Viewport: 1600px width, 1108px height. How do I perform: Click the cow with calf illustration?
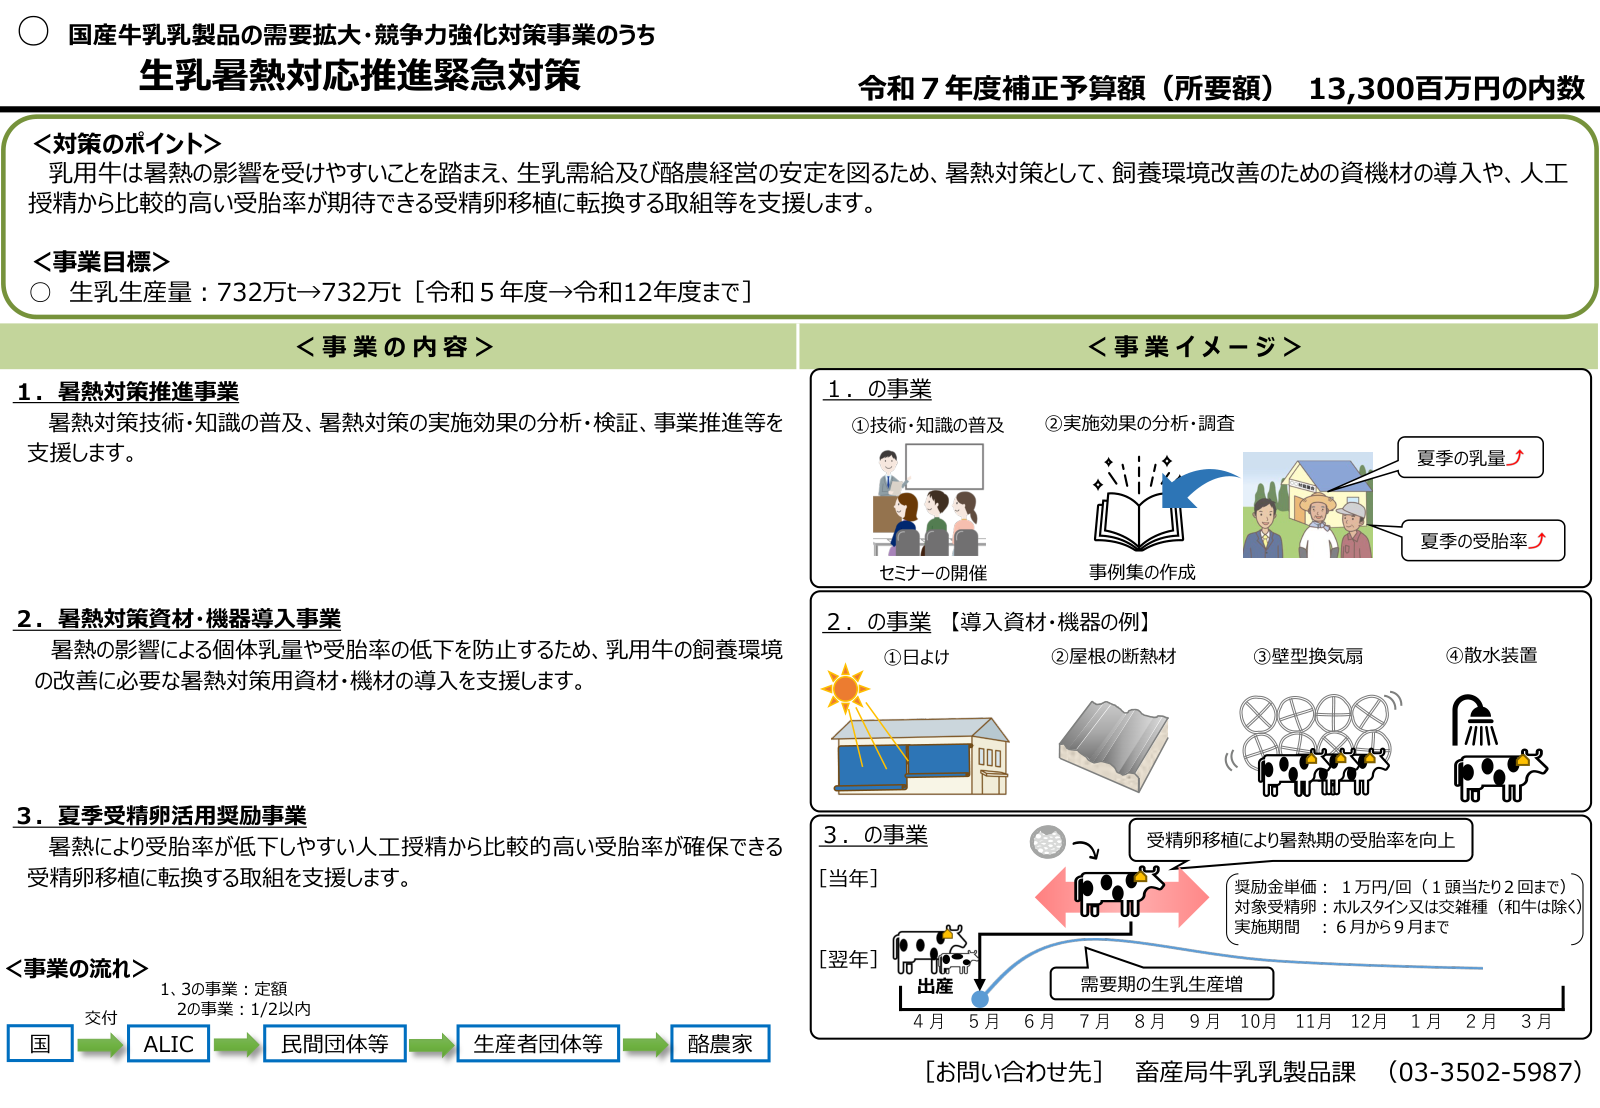tap(935, 950)
